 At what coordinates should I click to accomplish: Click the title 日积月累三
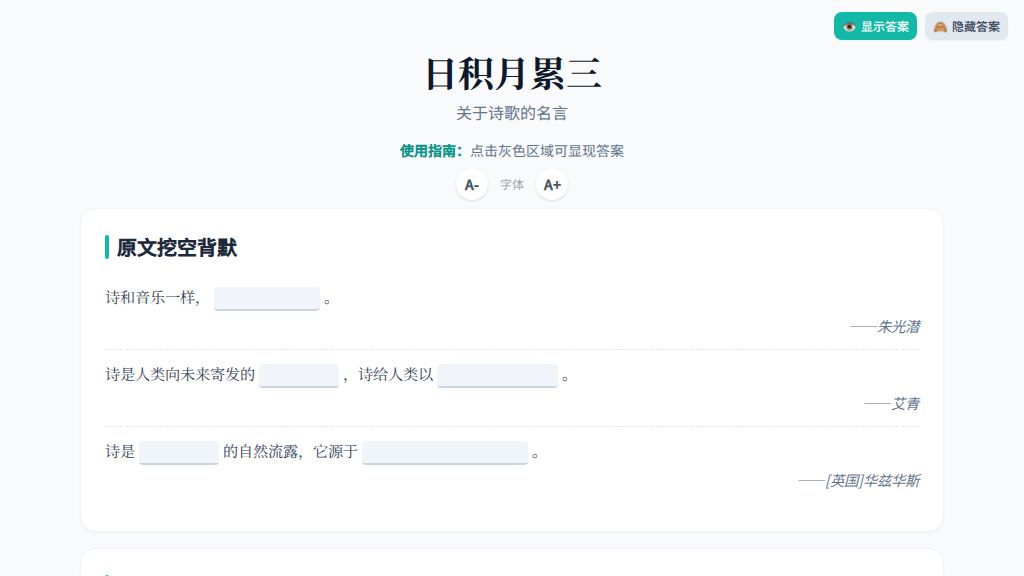point(512,74)
